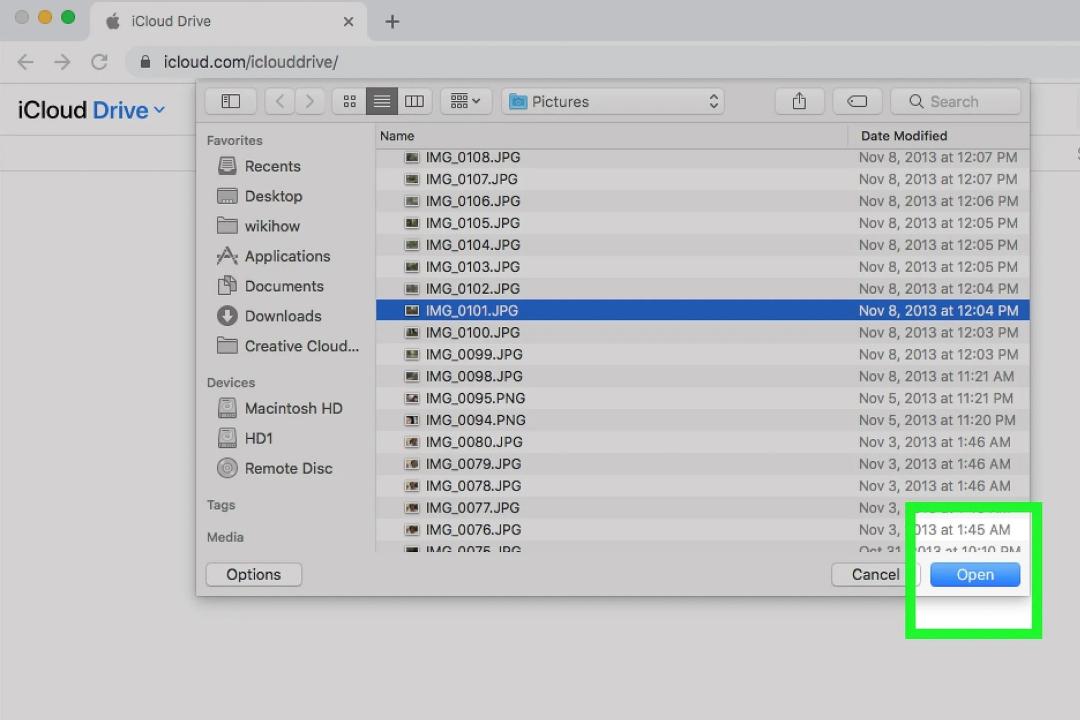Select file IMG_0105.JPG
The height and width of the screenshot is (720, 1080).
point(703,223)
